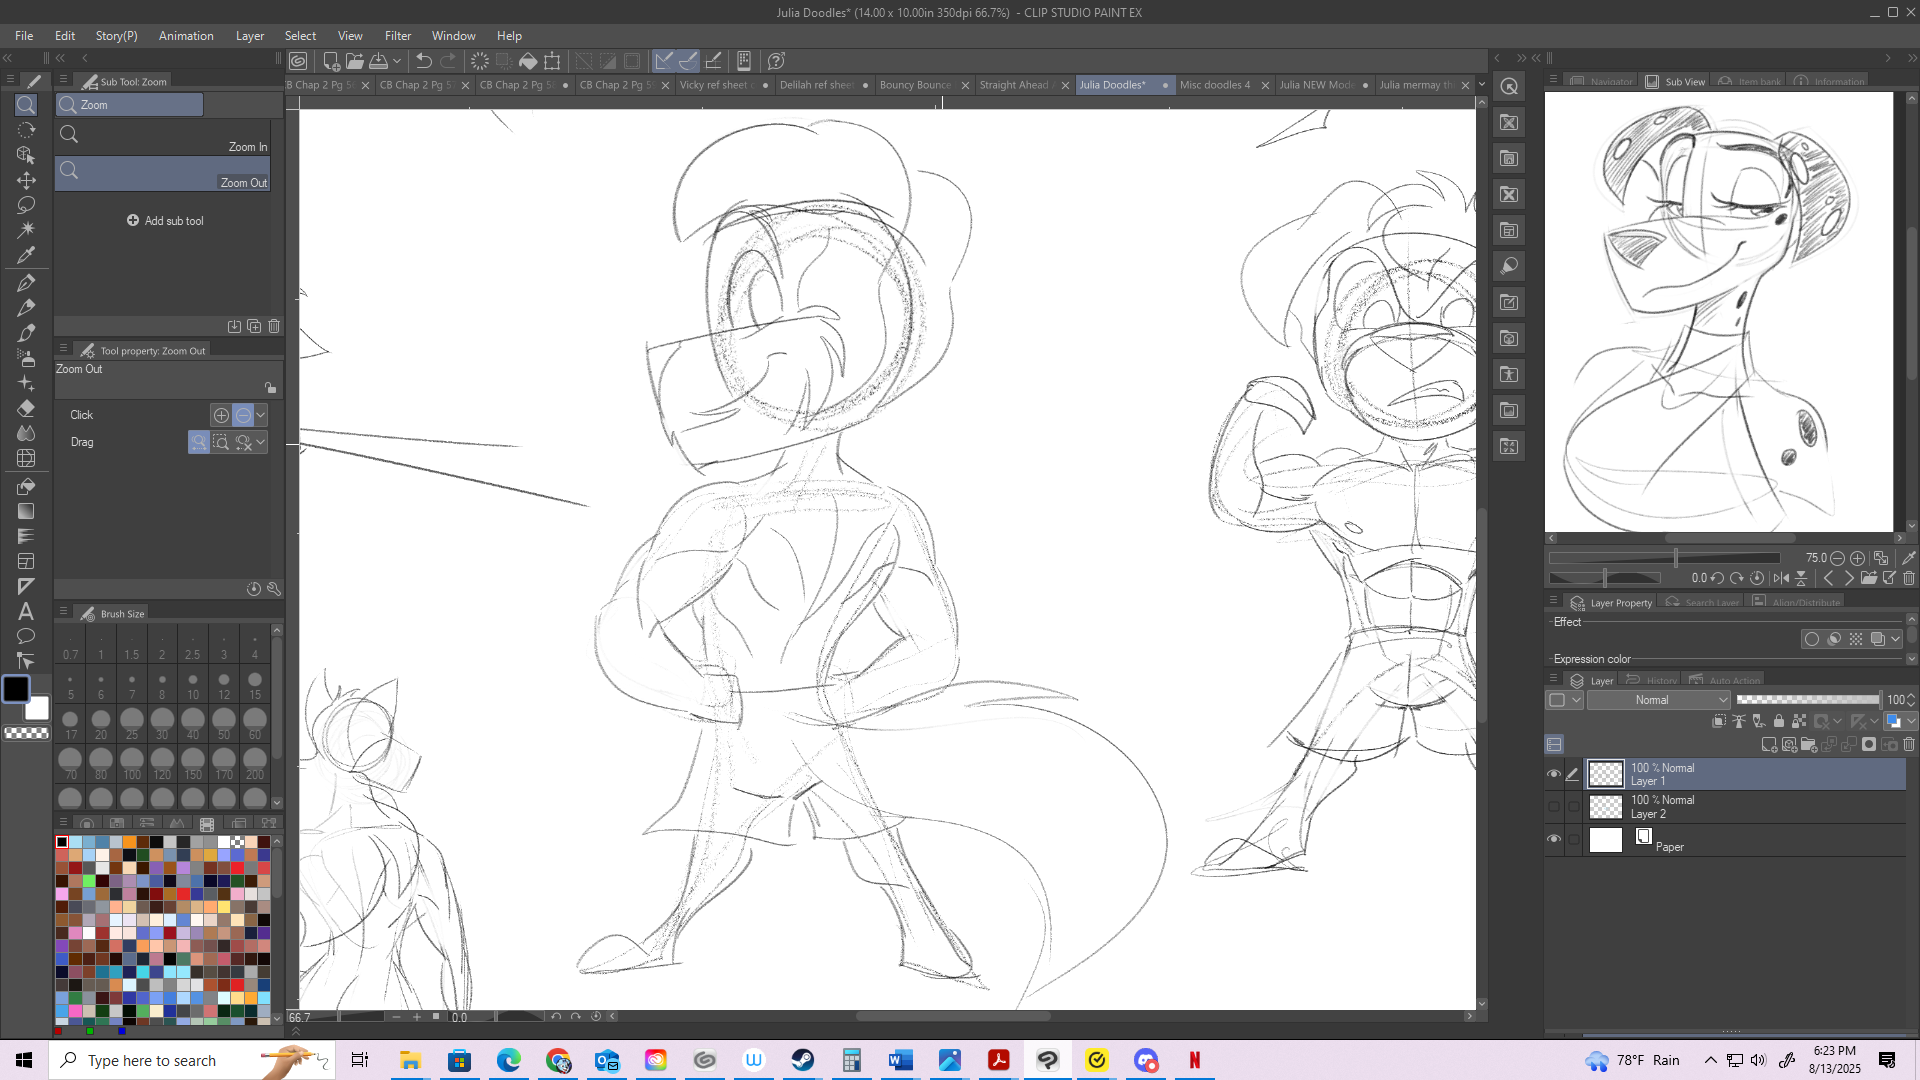Open the Normal blending mode dropdown
The width and height of the screenshot is (1920, 1080).
1657,700
